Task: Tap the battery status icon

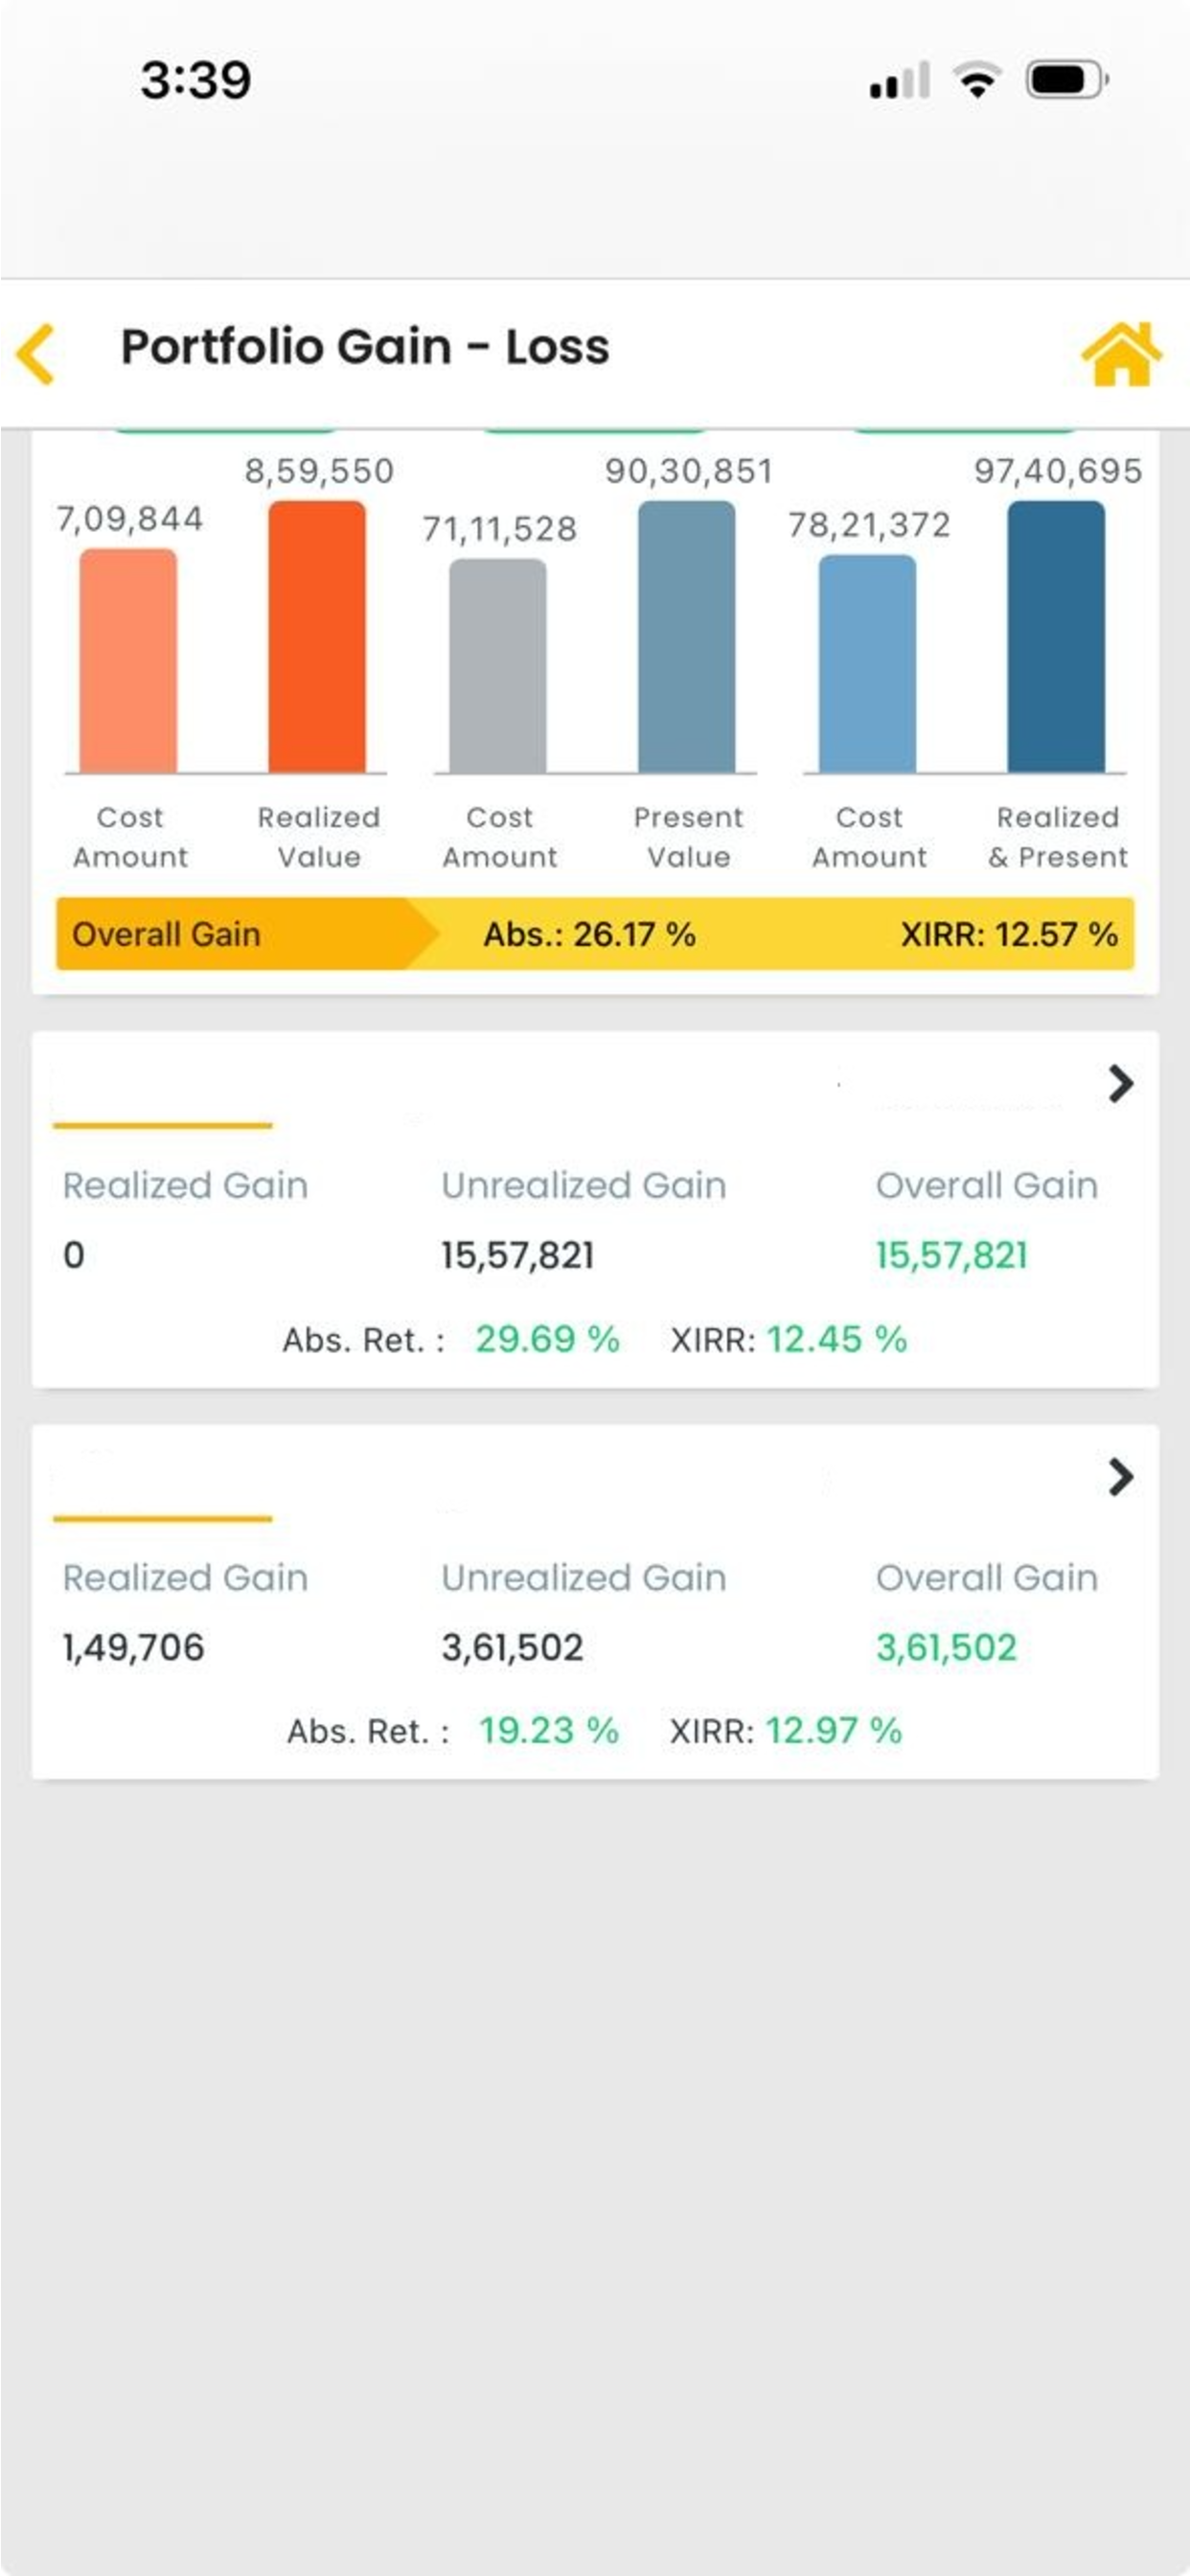Action: [x=1067, y=80]
